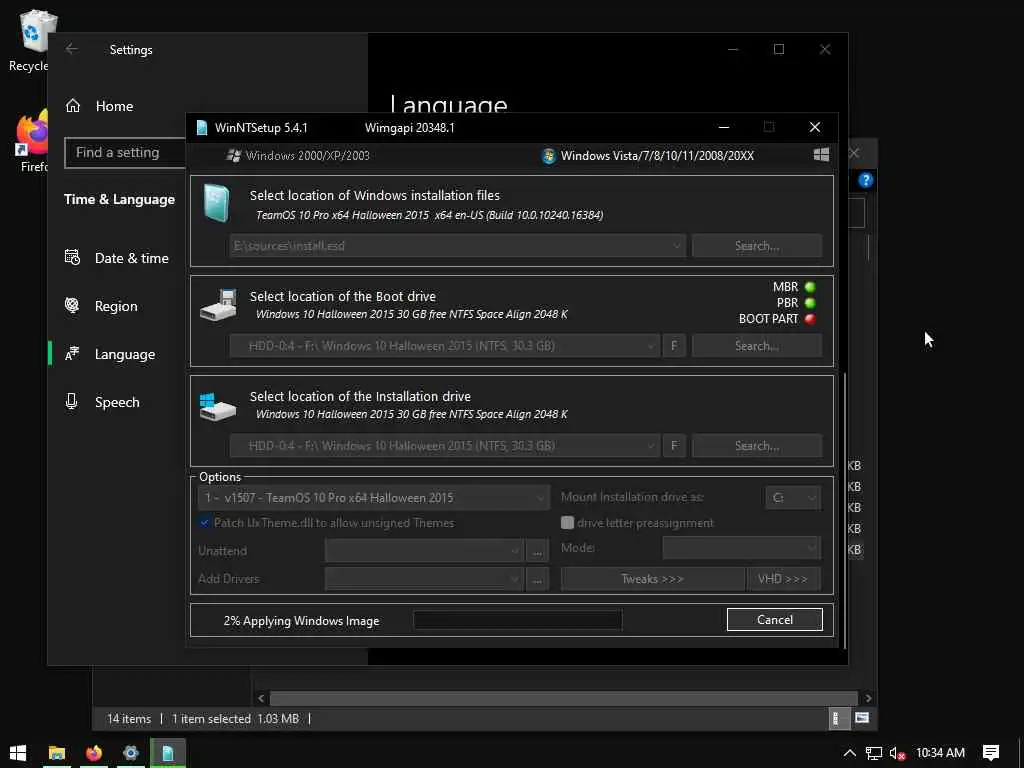Viewport: 1024px width, 768px height.
Task: Open the Unattend dropdown
Action: tap(424, 551)
